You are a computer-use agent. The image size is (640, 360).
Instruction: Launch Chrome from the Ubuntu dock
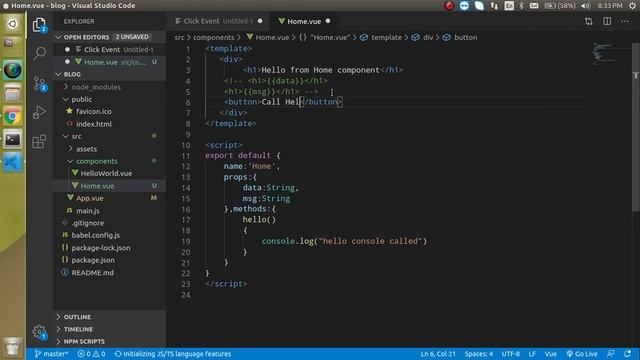tap(13, 117)
